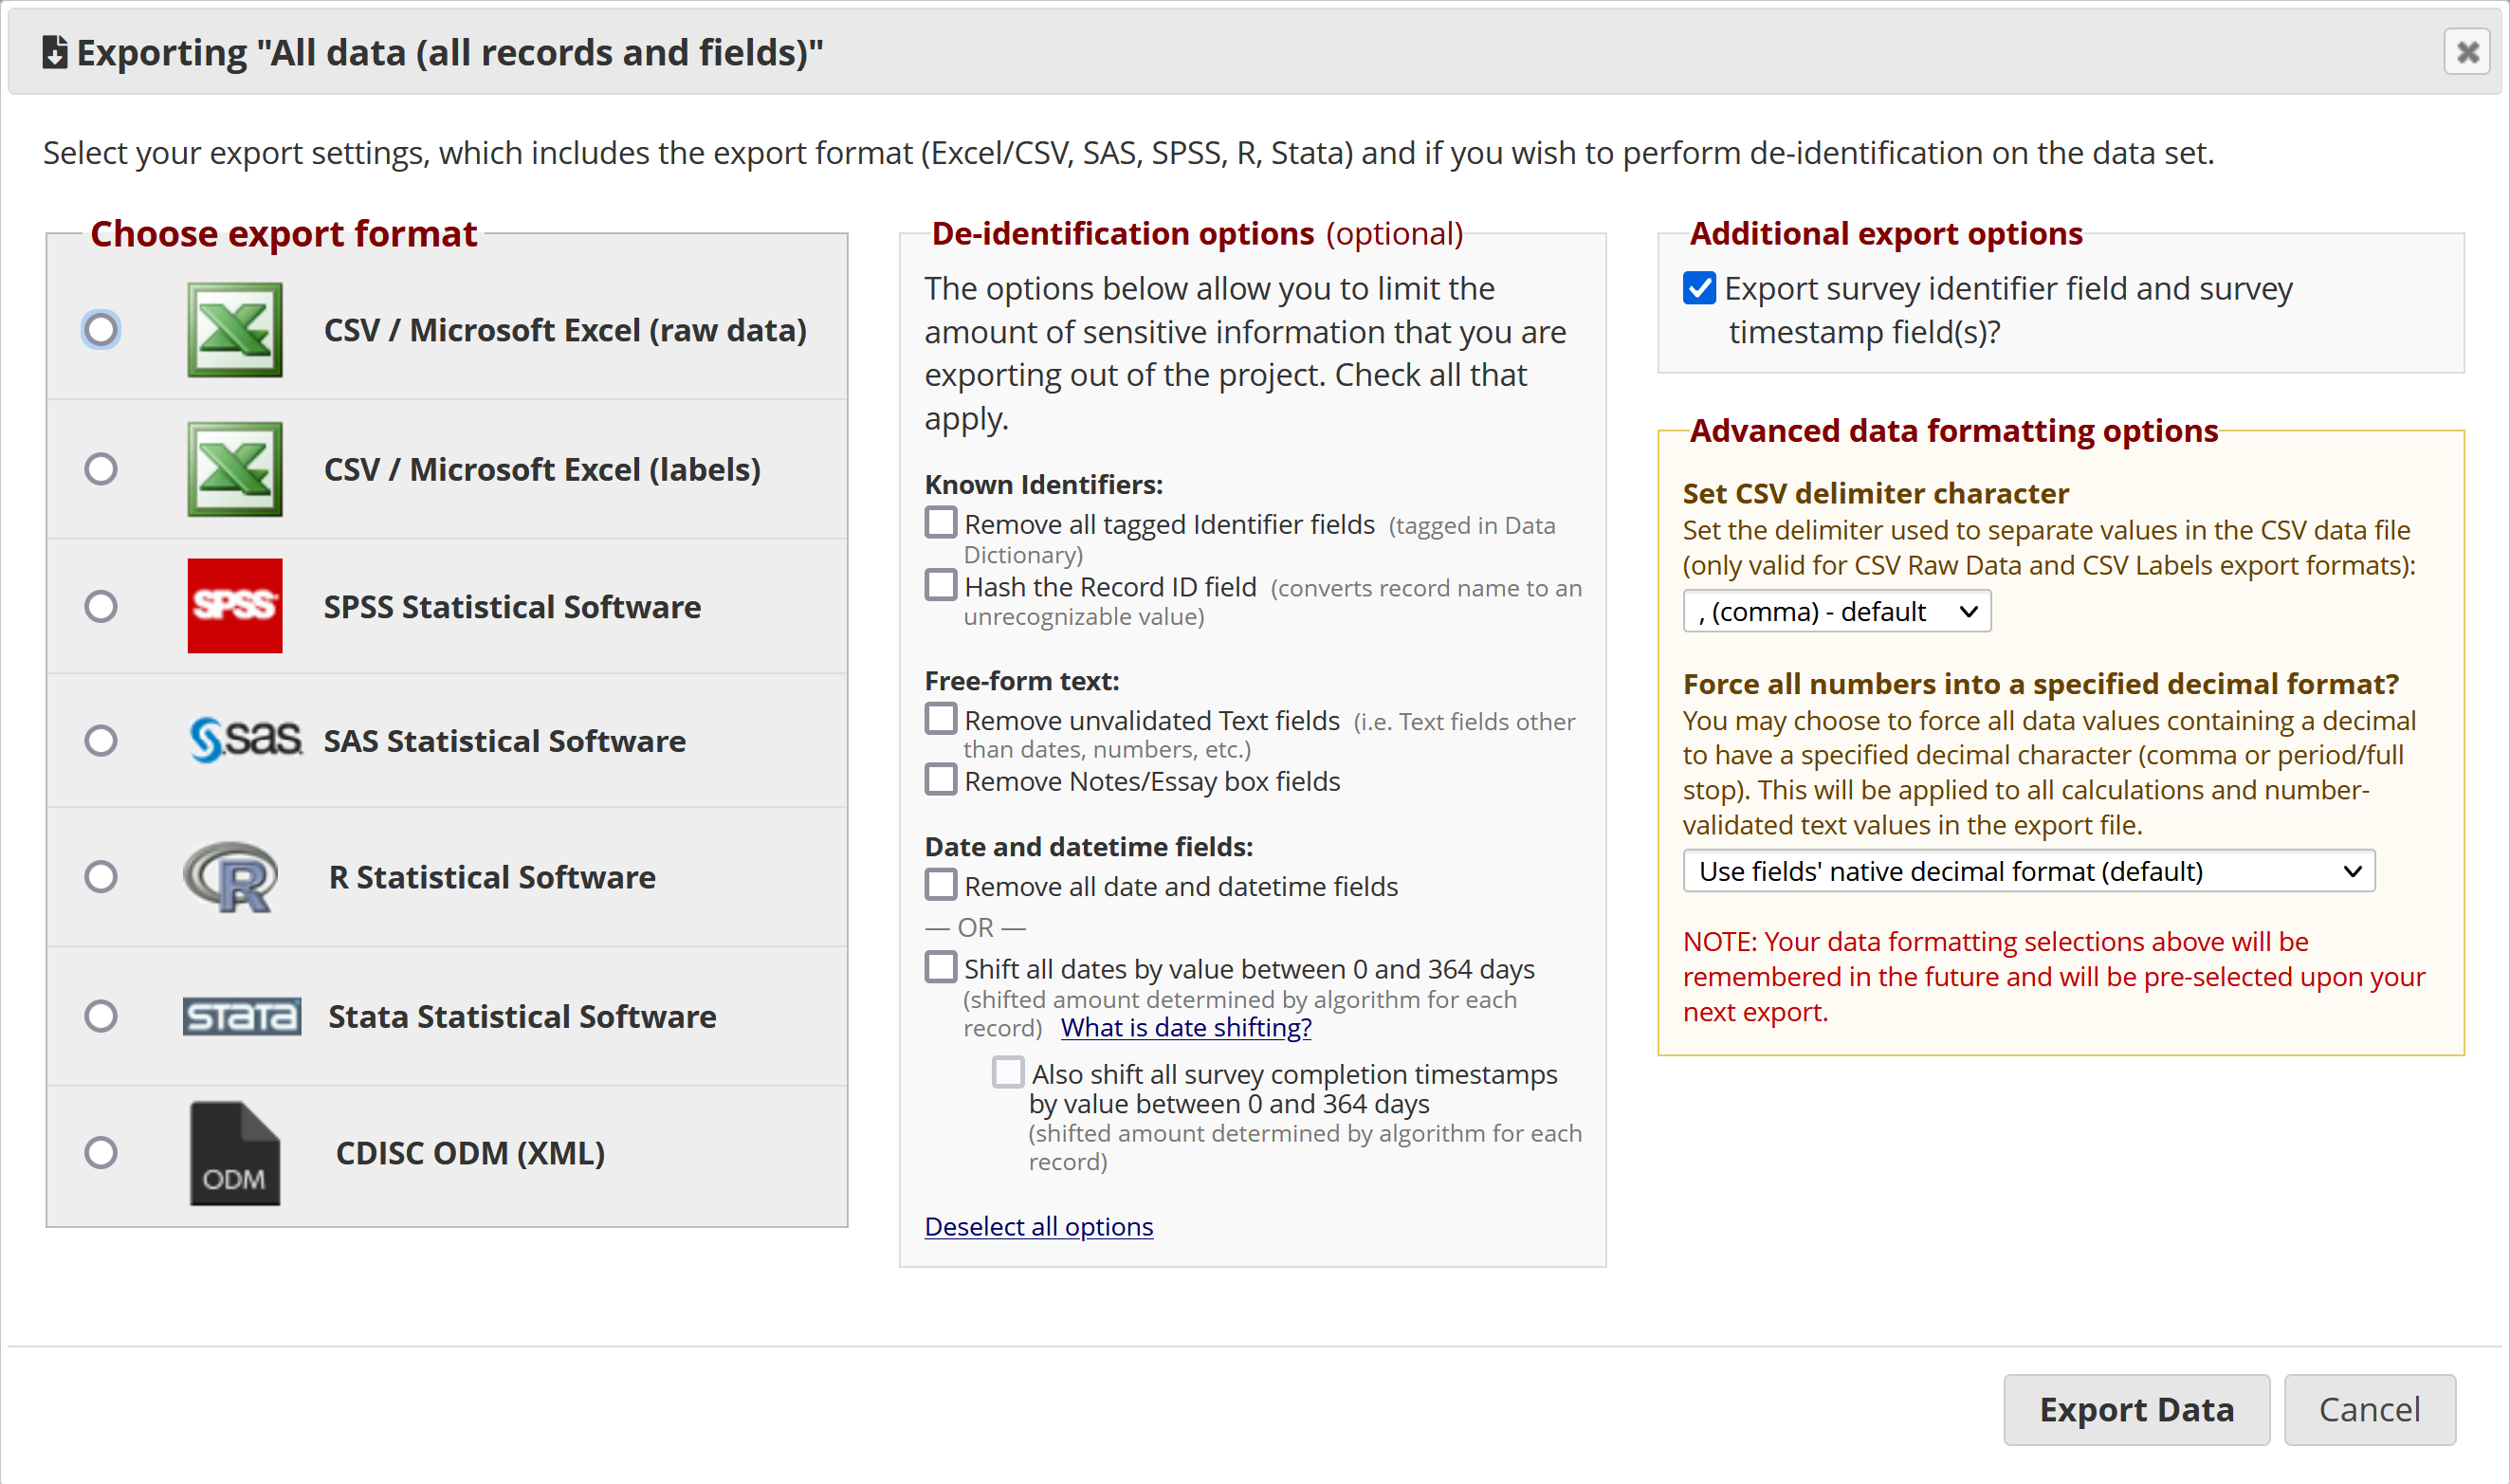Click the Export Data button
Image resolution: width=2510 pixels, height=1484 pixels.
(2137, 1410)
